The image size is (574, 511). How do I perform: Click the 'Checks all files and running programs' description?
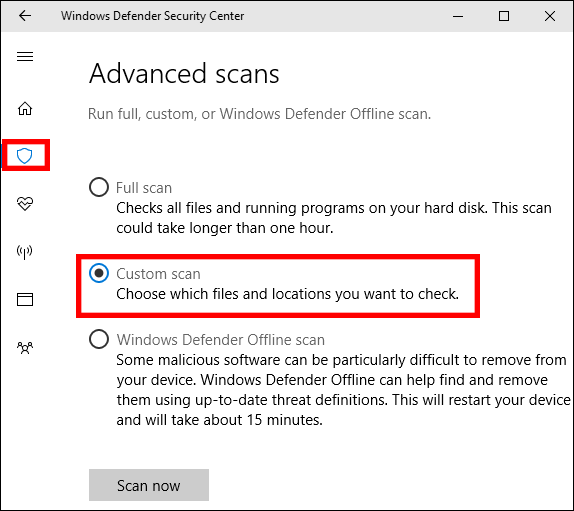(x=334, y=218)
